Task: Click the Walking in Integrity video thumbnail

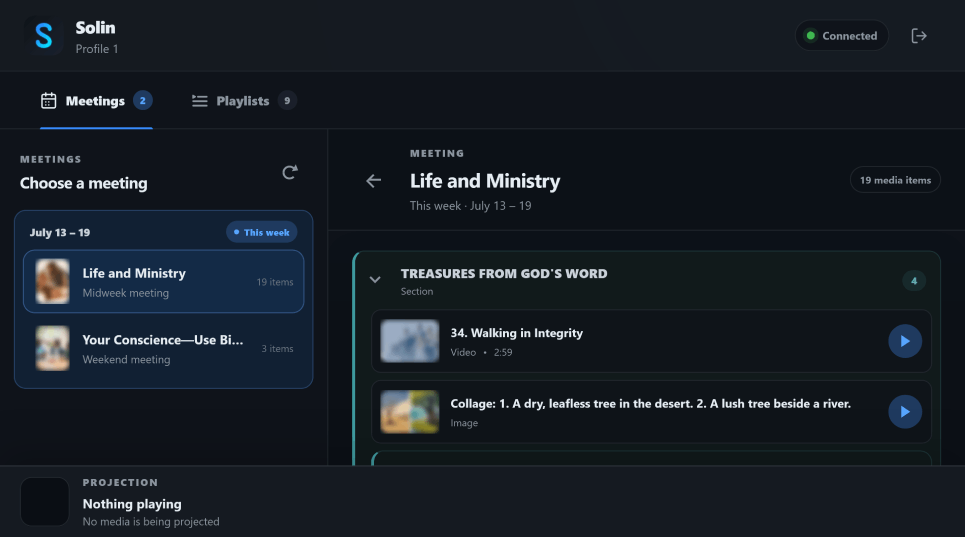Action: coord(410,341)
